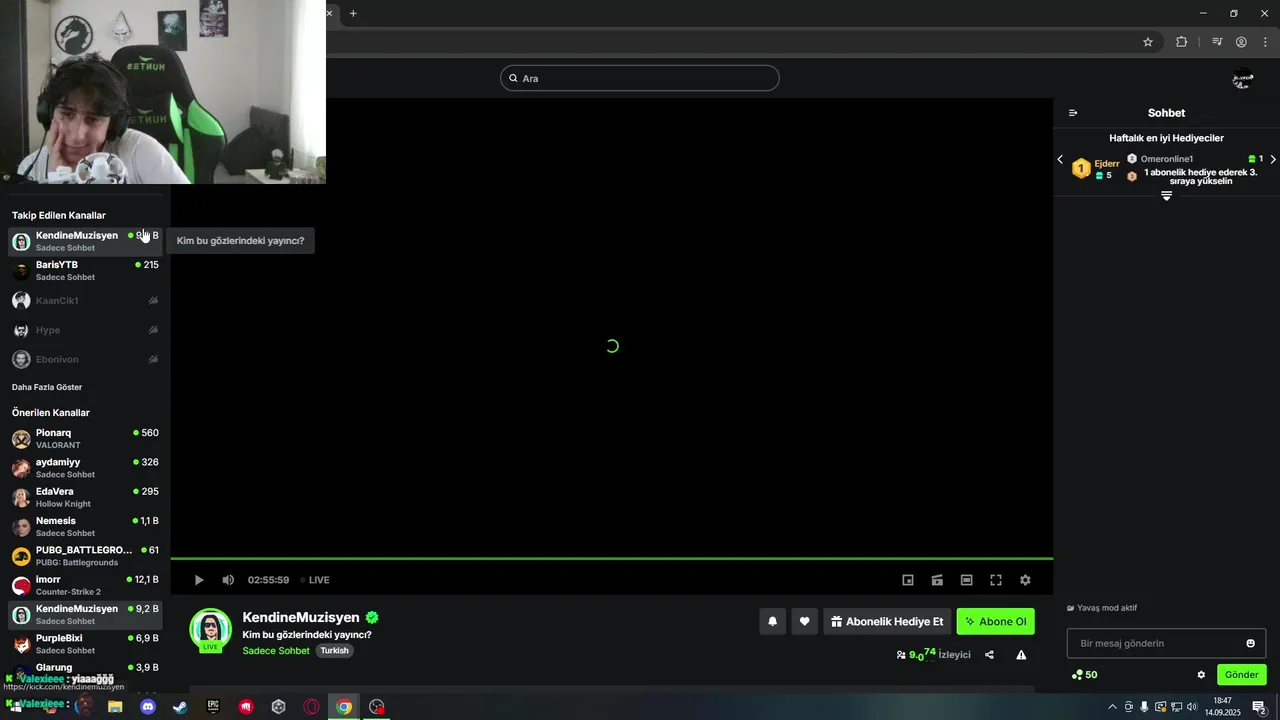
Task: Click in the Ara search box
Action: (640, 78)
